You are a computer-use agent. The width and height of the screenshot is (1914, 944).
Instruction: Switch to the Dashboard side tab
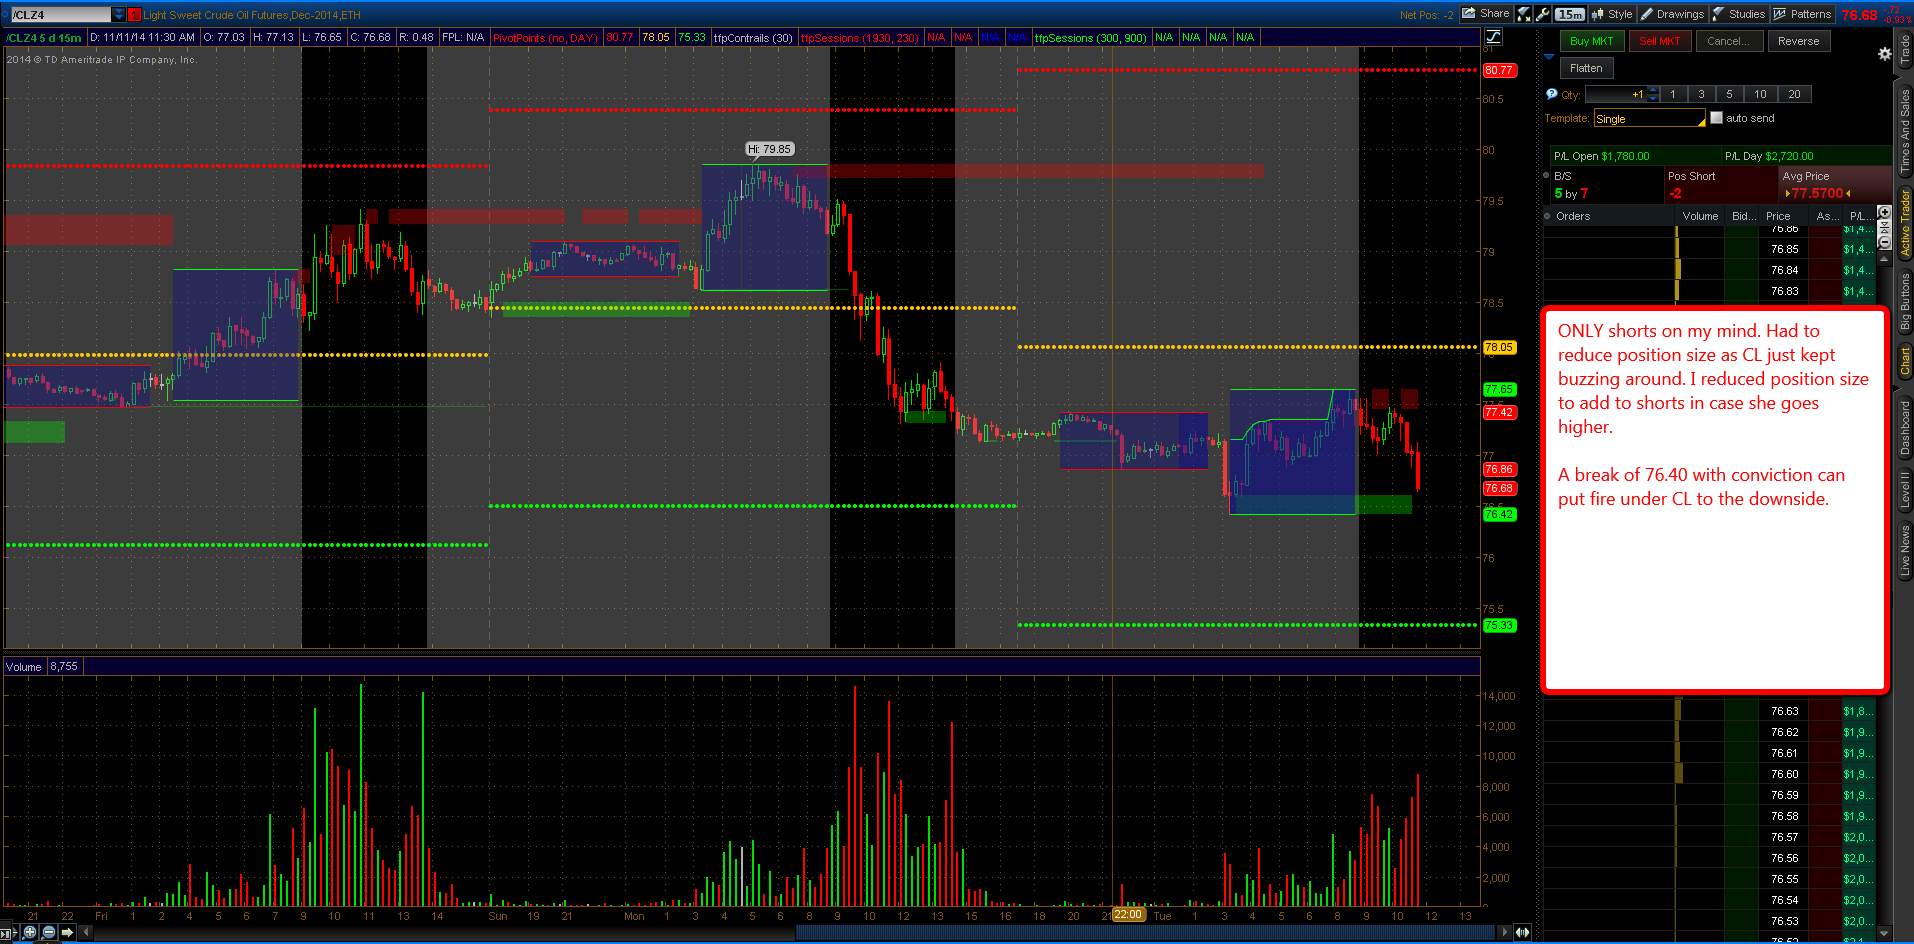coord(1904,428)
